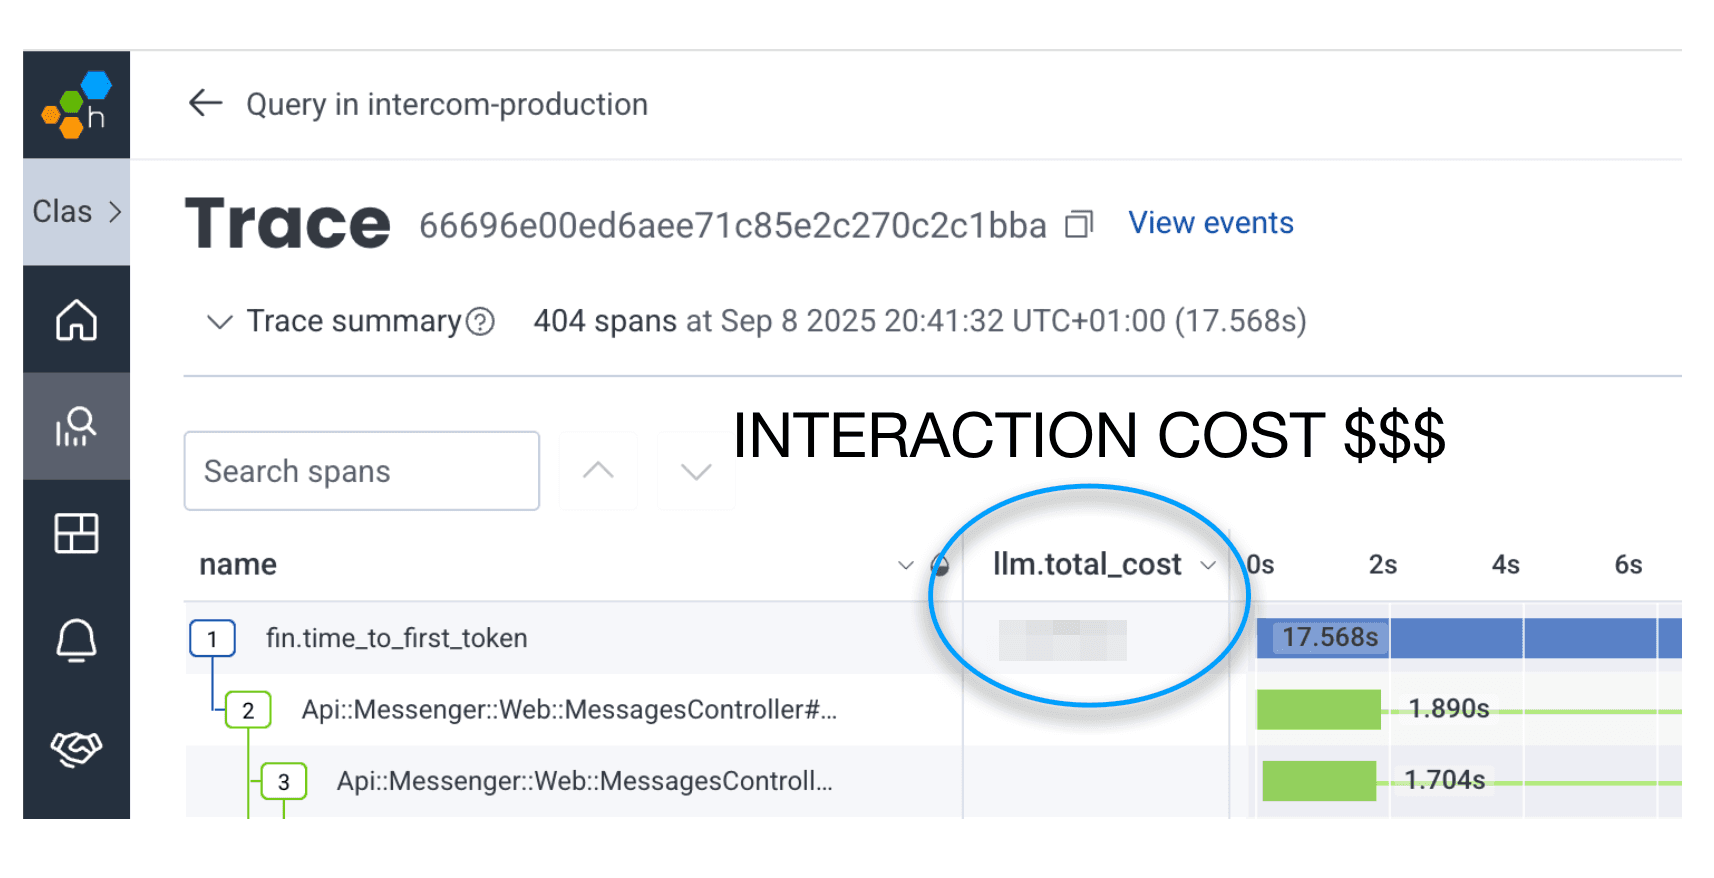Open the llm.total_cost column dropdown

[1208, 565]
